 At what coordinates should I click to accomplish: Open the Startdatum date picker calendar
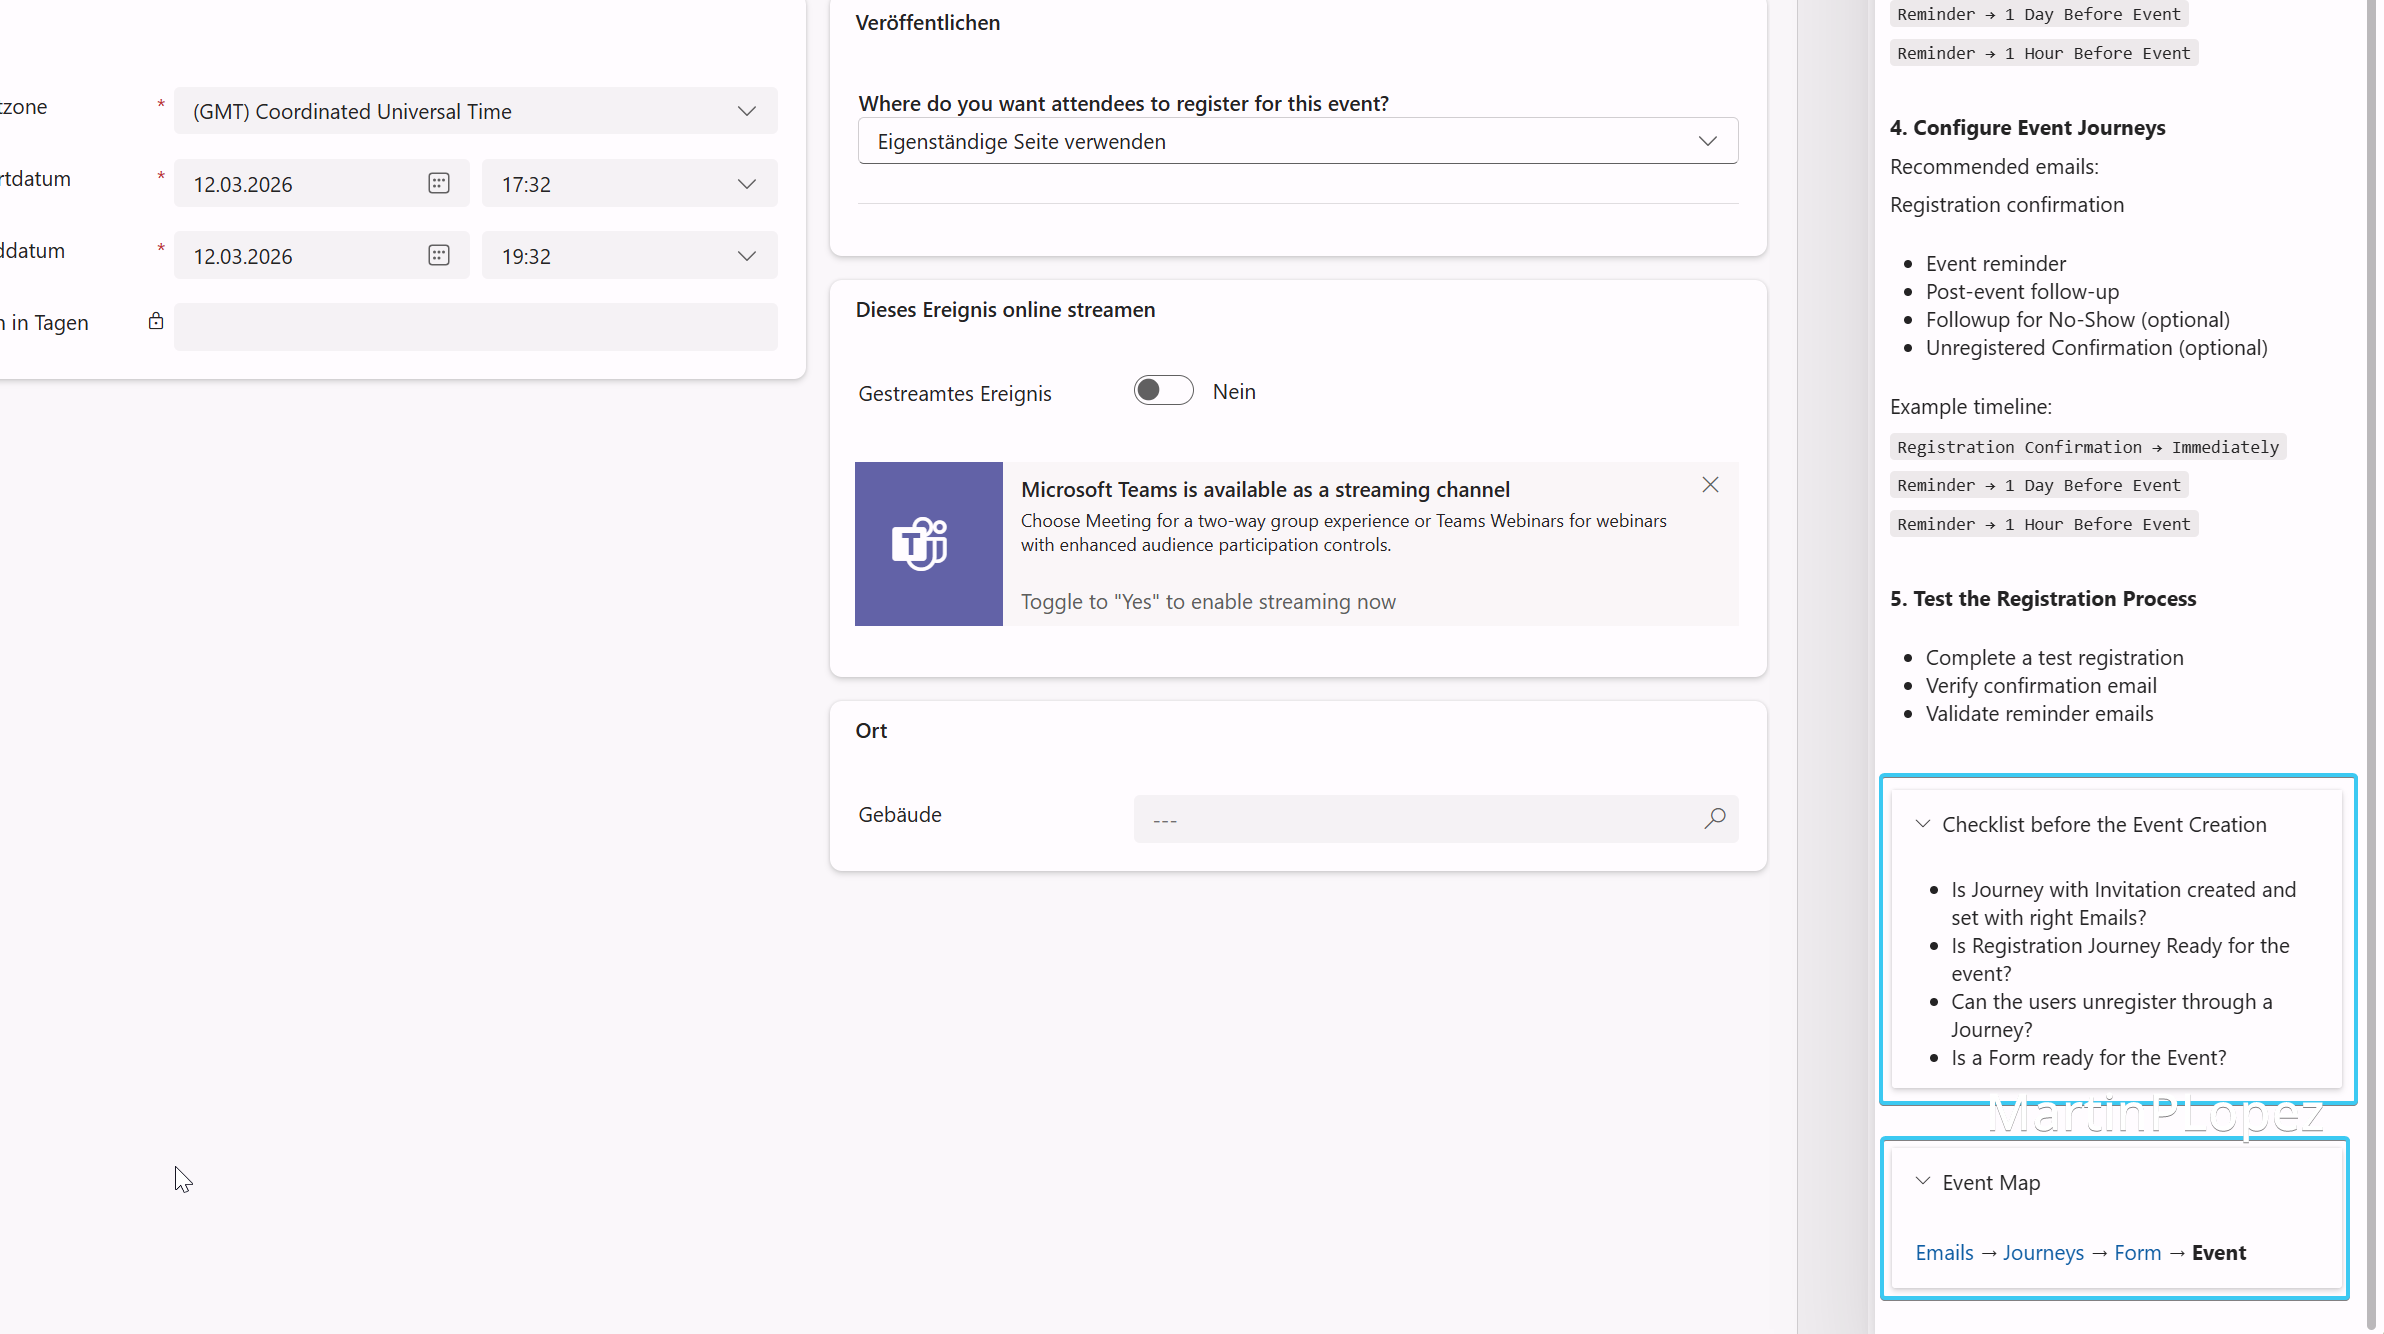click(438, 183)
